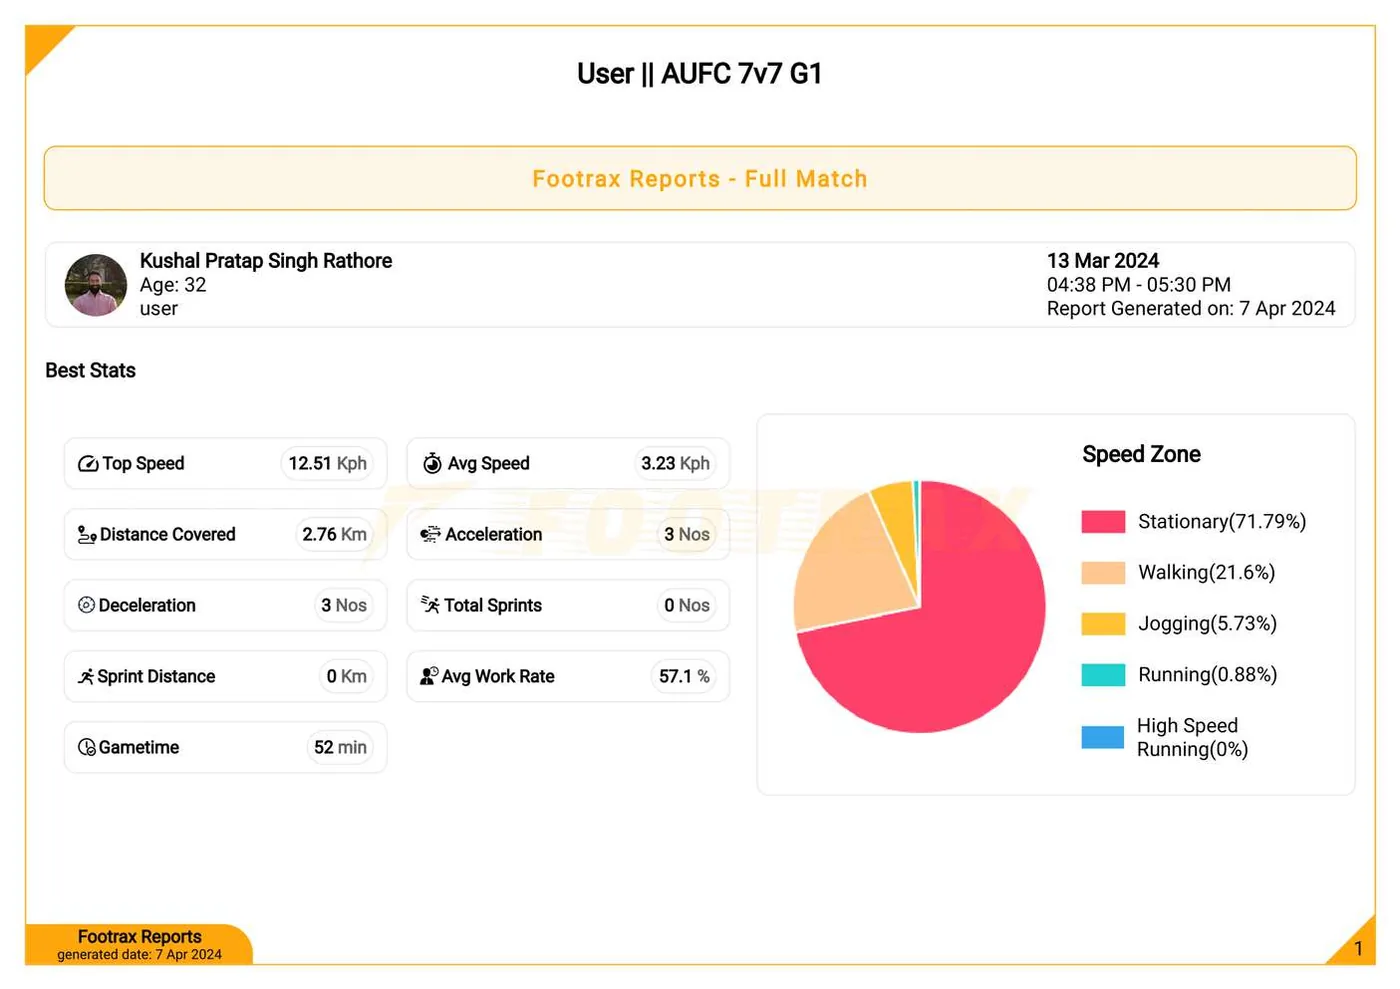The height and width of the screenshot is (989, 1400).
Task: Click the Avg Work Rate value 57.1 %
Action: [x=684, y=677]
